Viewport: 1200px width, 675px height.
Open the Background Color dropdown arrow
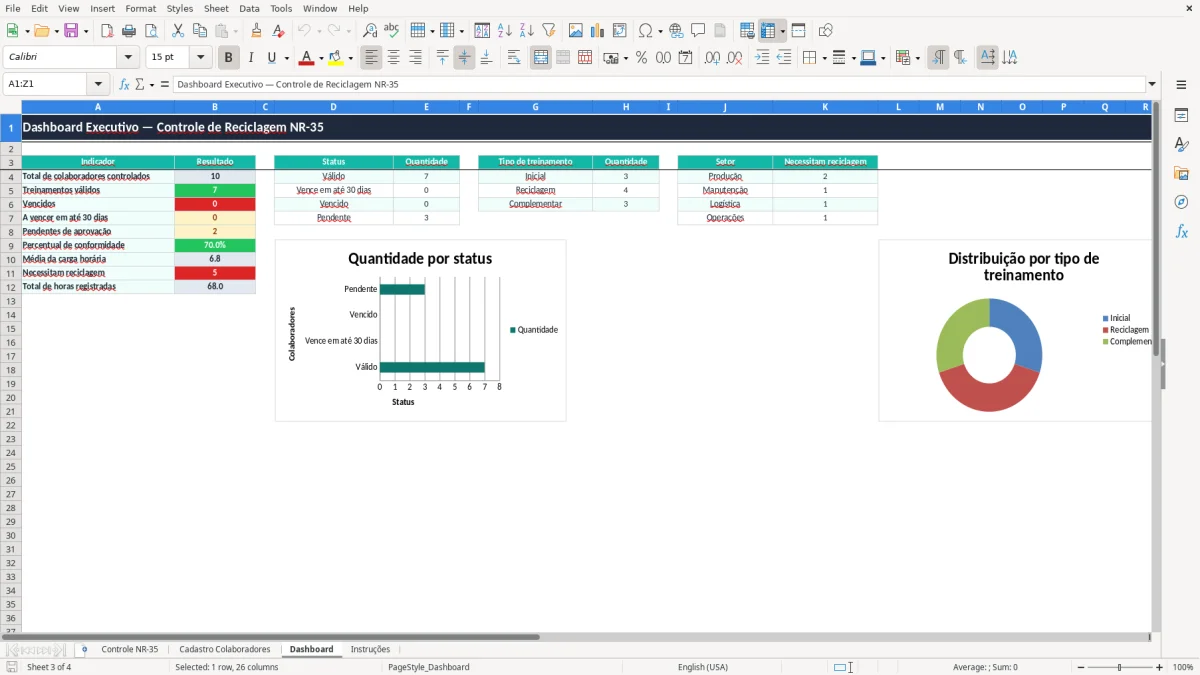coord(350,58)
